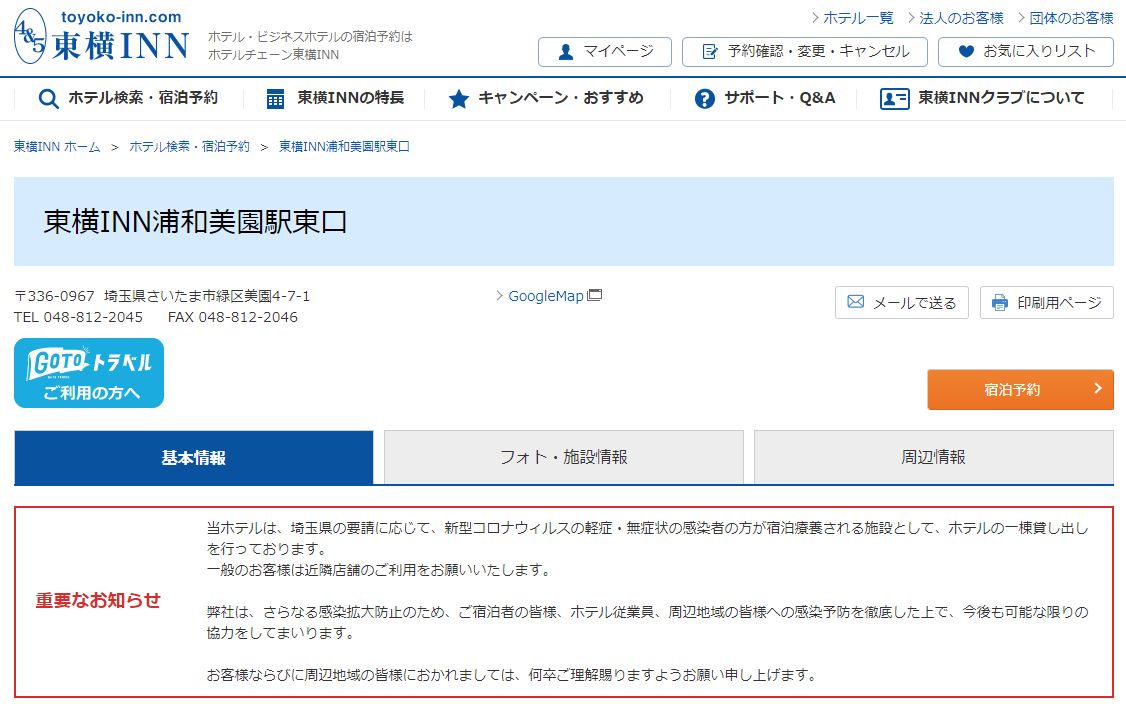Click the address 埼玉県さいたま市緑区美園4-7-1
This screenshot has width=1126, height=711.
[x=207, y=296]
